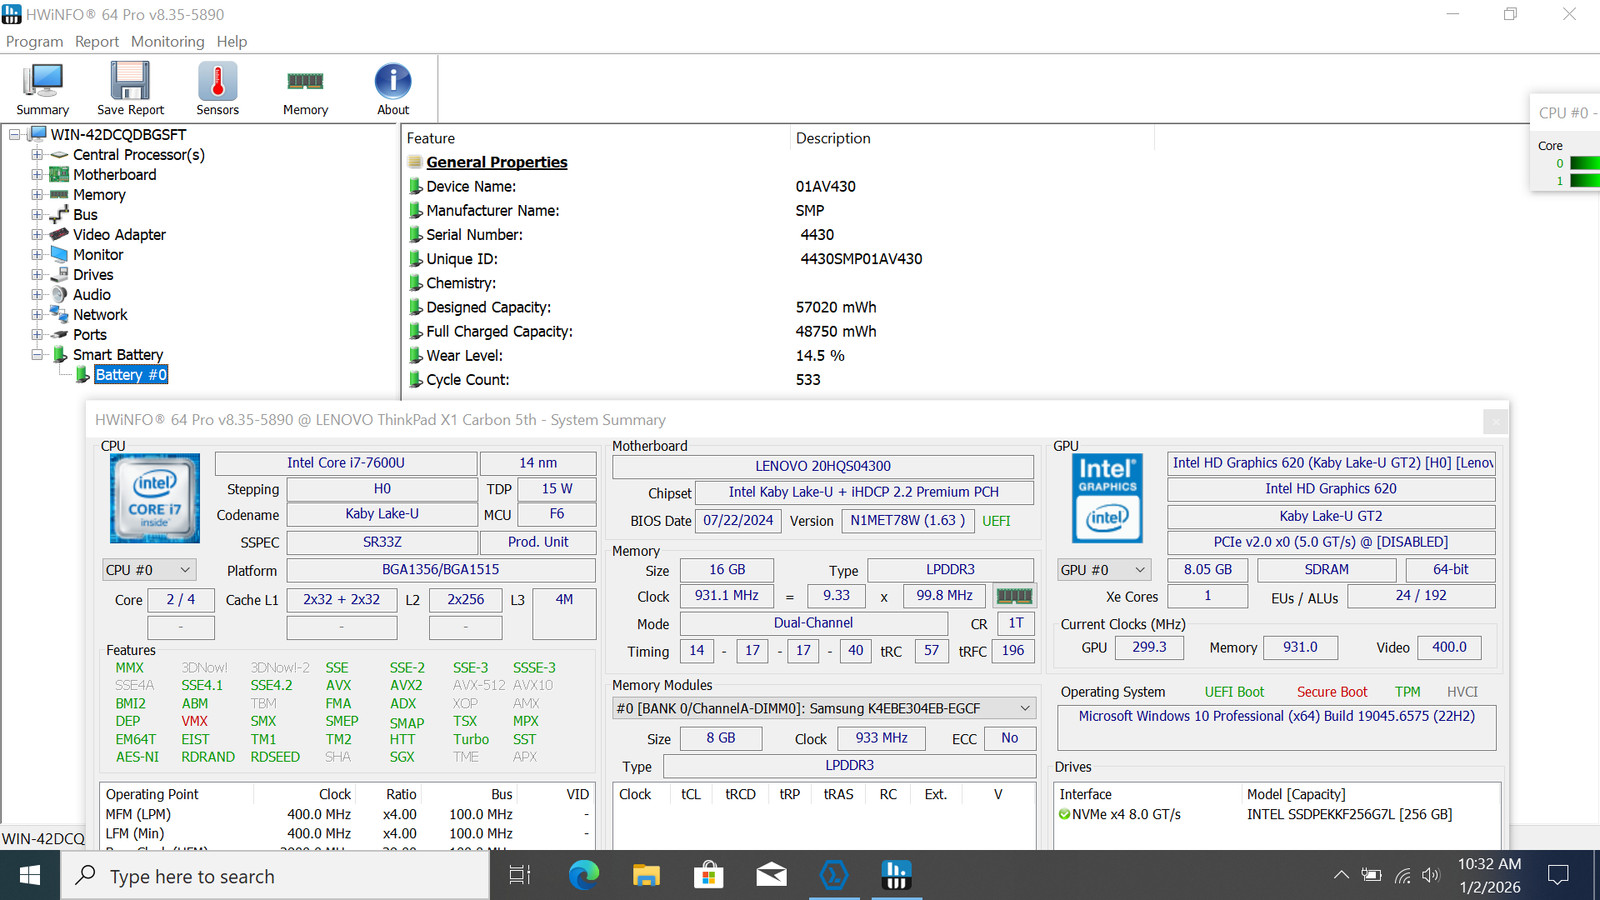The width and height of the screenshot is (1600, 900).
Task: Expand the Drives tree node
Action: click(x=37, y=275)
